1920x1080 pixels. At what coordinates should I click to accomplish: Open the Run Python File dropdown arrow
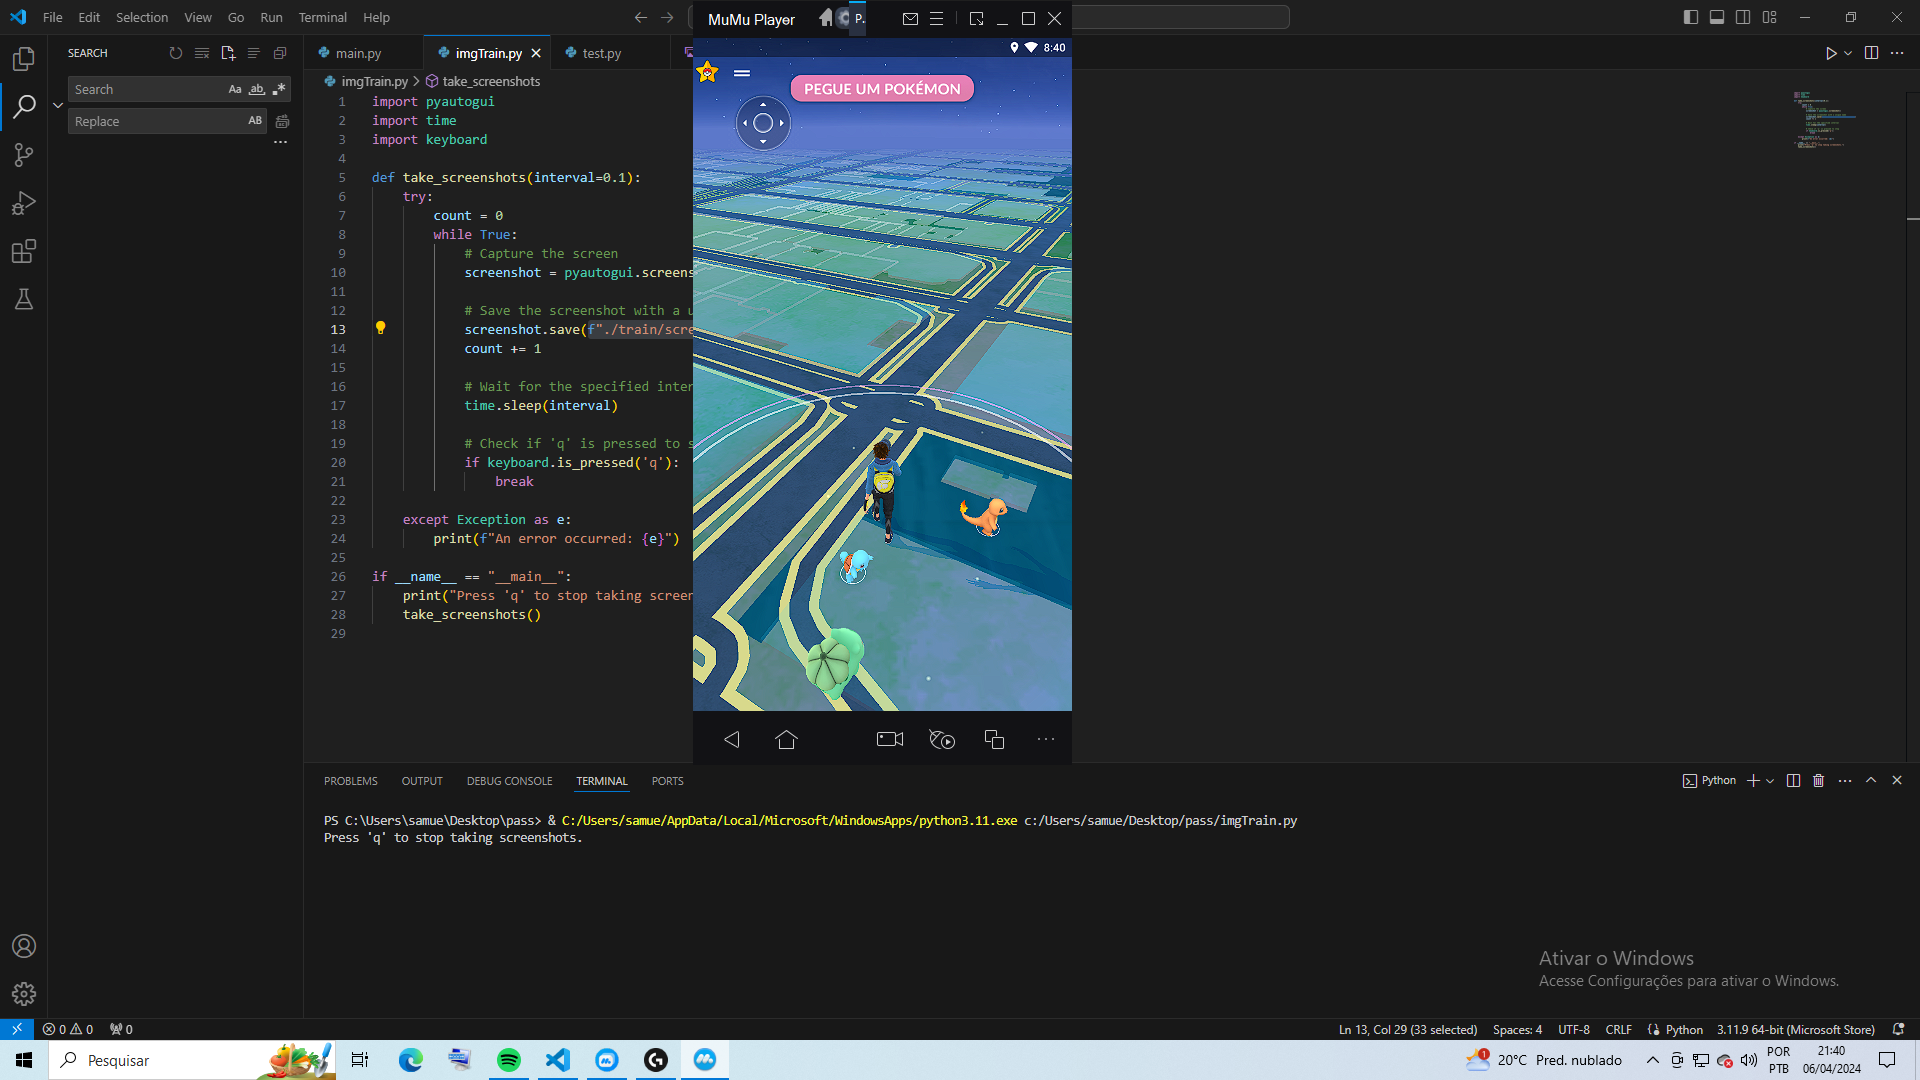1848,53
